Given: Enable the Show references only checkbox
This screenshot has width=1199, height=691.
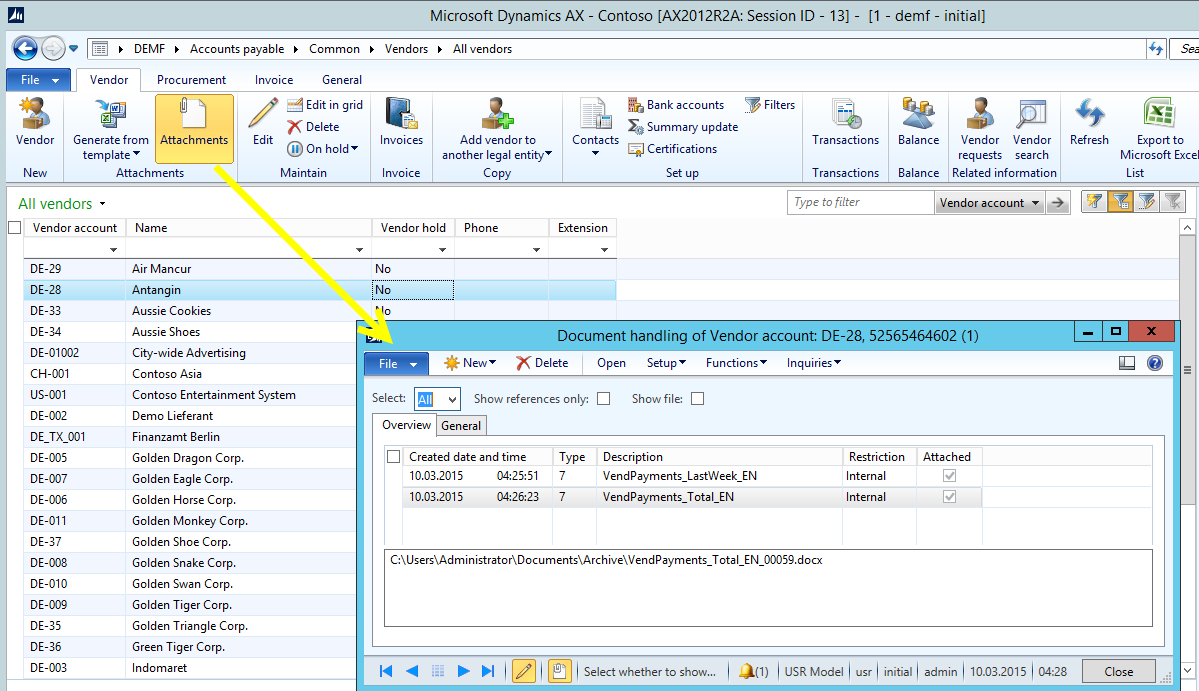Looking at the screenshot, I should pyautogui.click(x=603, y=399).
